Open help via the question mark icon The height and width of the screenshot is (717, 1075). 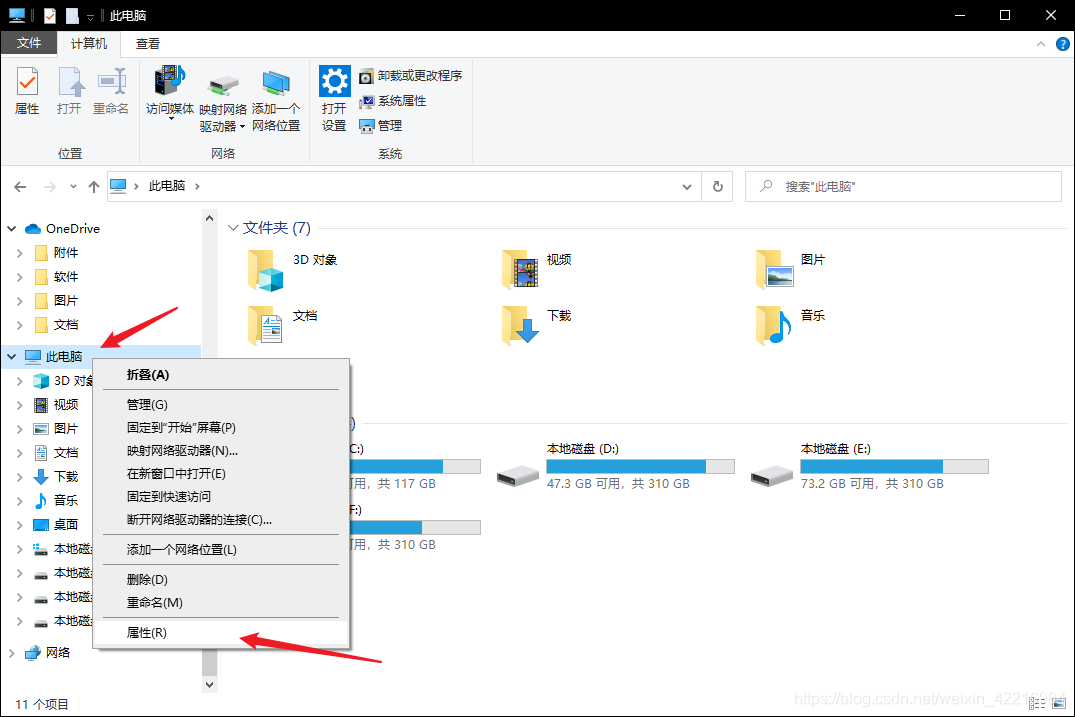coord(1062,43)
